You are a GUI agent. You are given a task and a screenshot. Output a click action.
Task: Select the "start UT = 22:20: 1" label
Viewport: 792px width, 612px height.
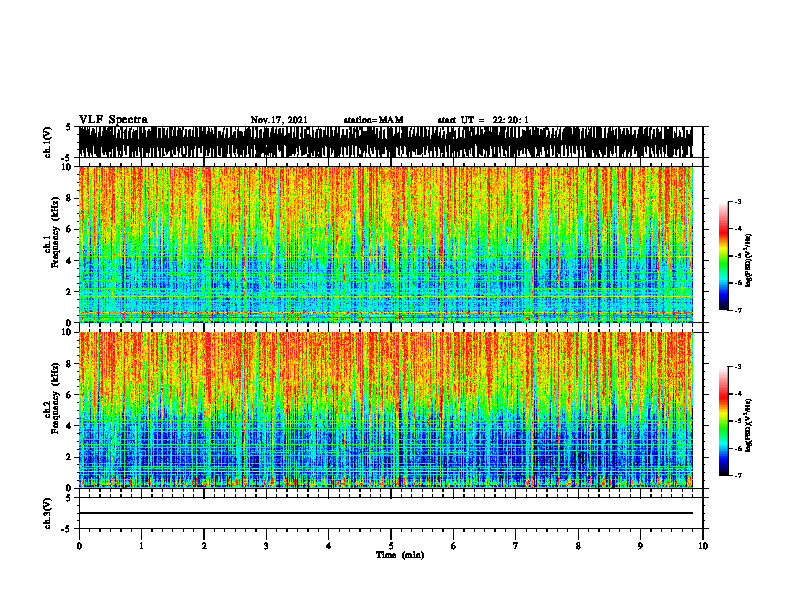pyautogui.click(x=483, y=120)
